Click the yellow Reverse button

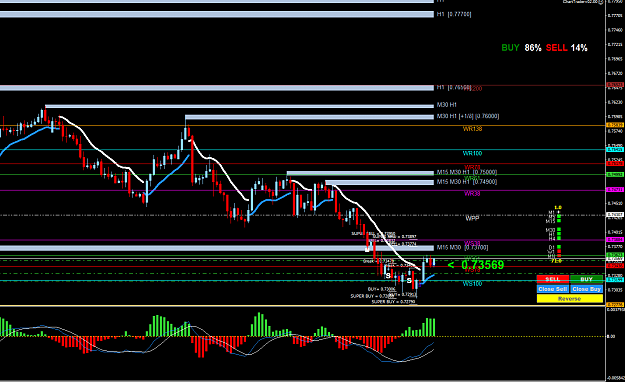(570, 298)
